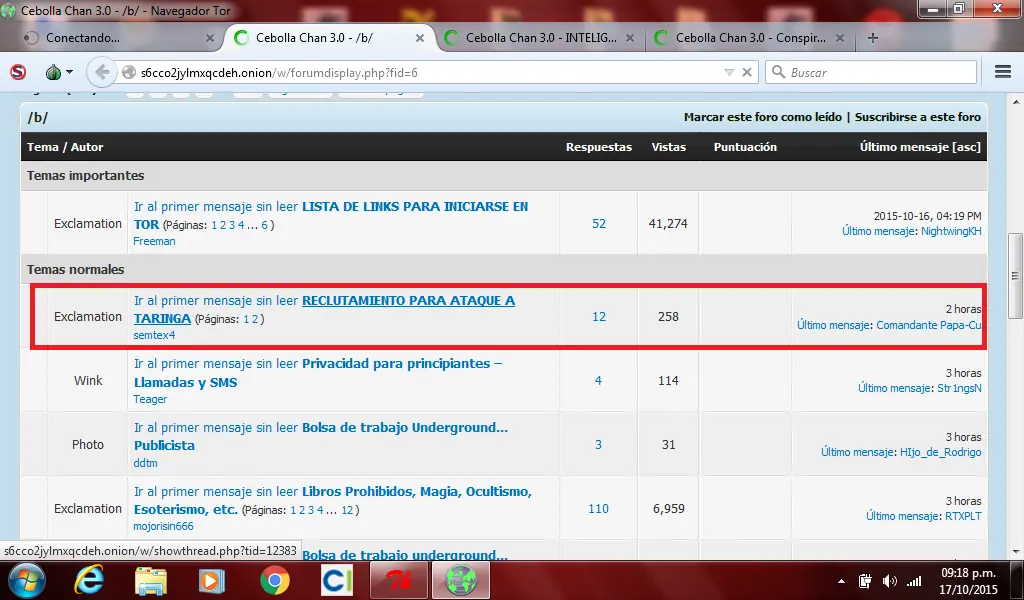Image resolution: width=1024 pixels, height=600 pixels.
Task: Go back with the browser back arrow
Action: [101, 72]
